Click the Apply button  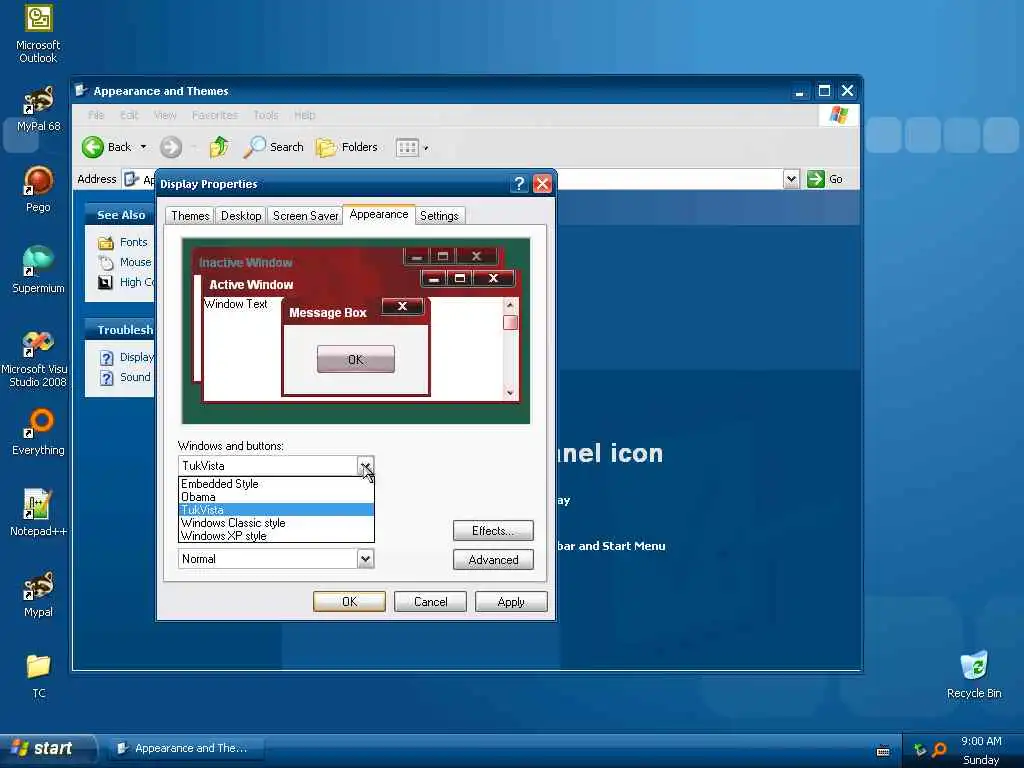pos(511,601)
